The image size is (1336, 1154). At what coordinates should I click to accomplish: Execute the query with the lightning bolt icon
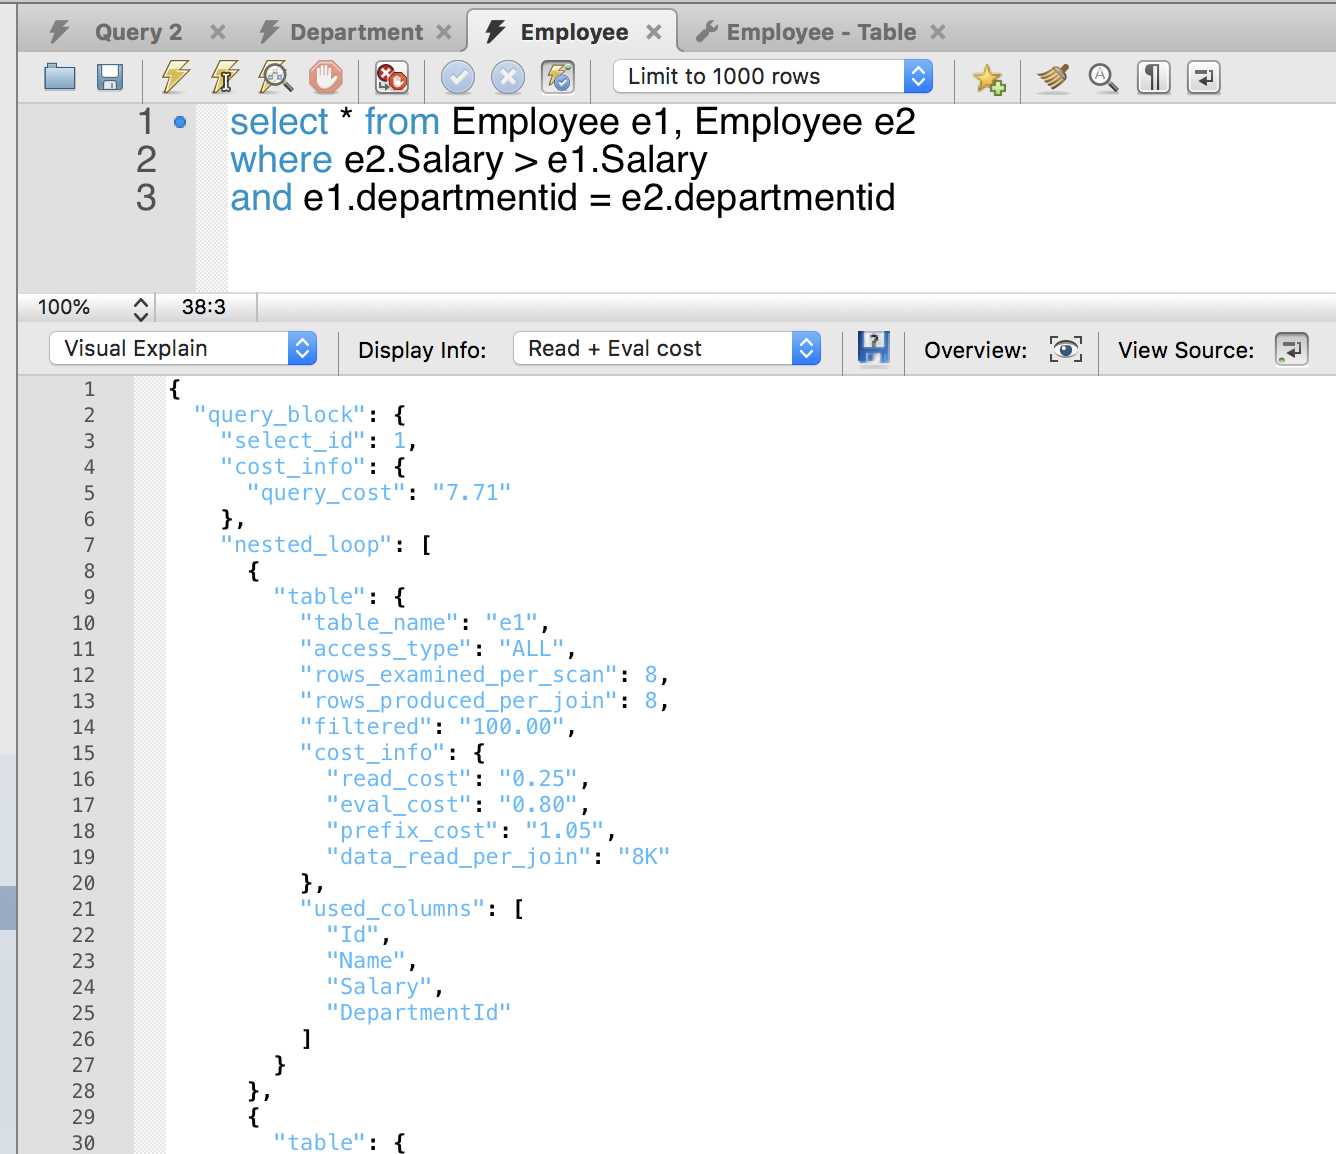tap(176, 77)
